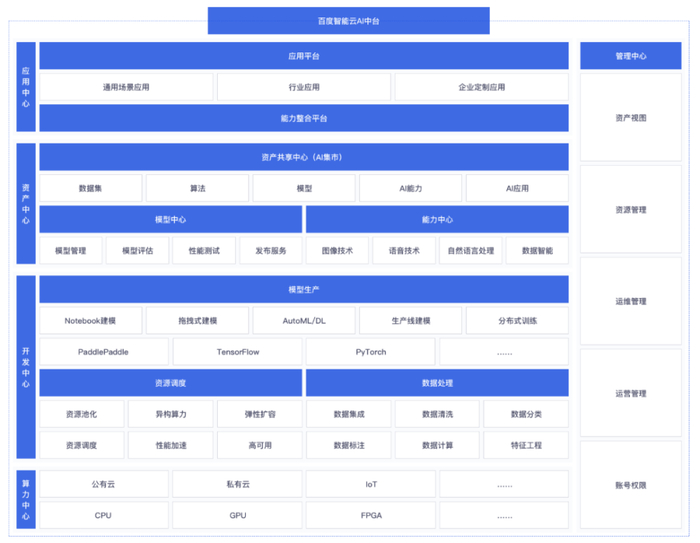
Task: Click the PaddlePaddle framework box
Action: (x=104, y=352)
